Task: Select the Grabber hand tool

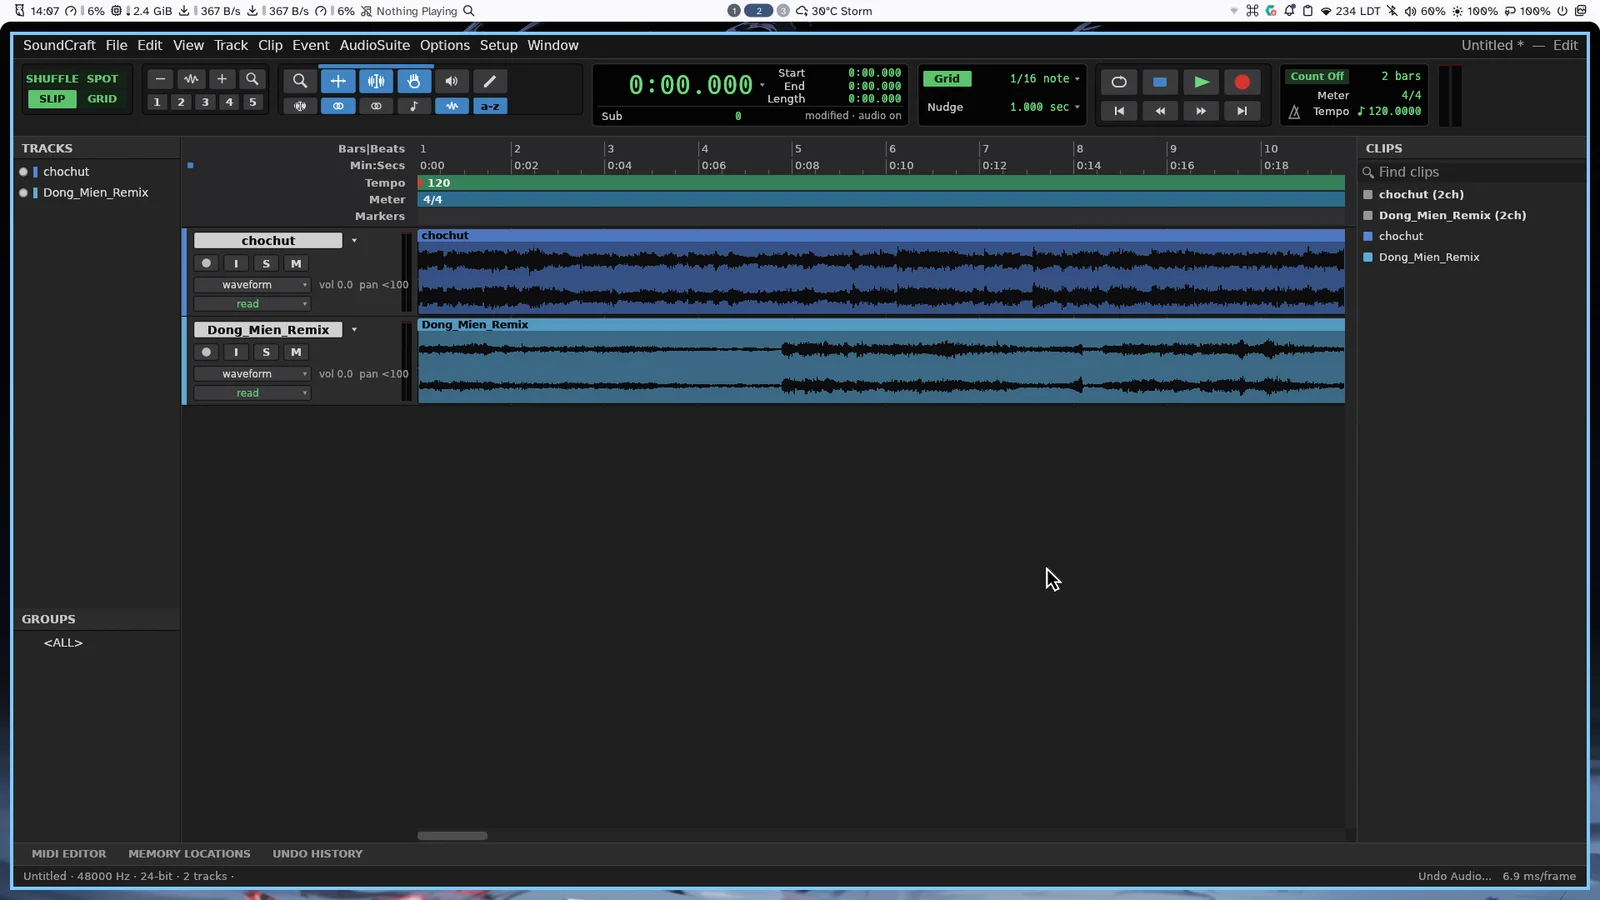Action: pos(414,81)
